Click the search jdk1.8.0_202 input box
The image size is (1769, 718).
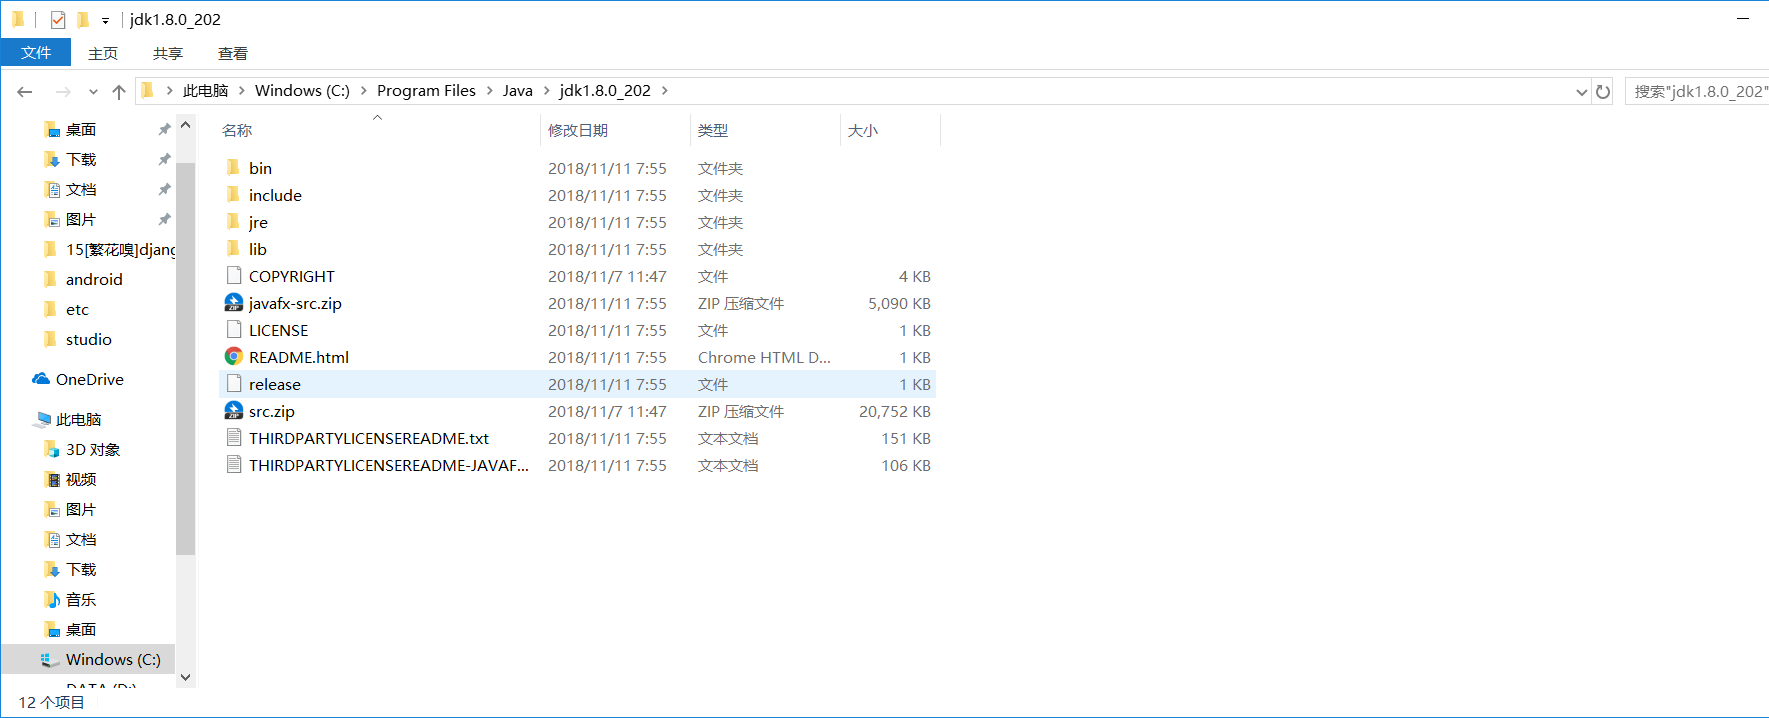(1697, 91)
